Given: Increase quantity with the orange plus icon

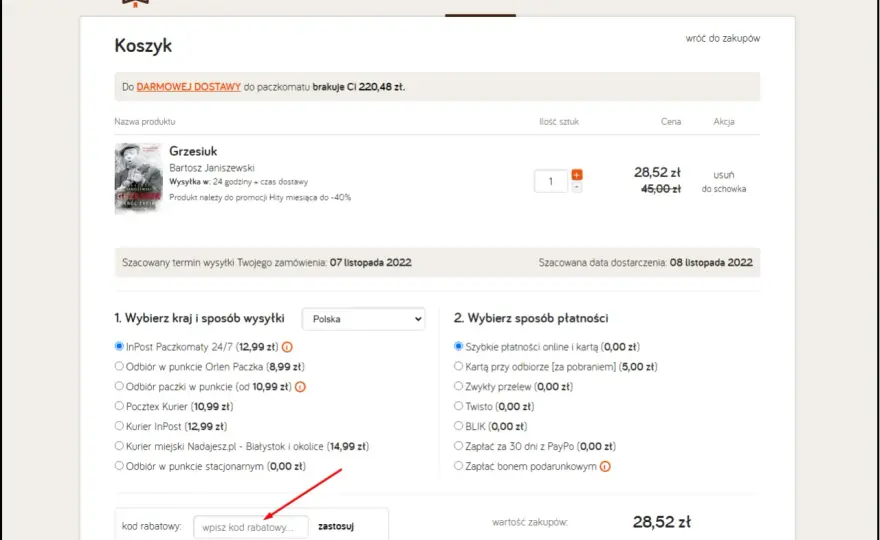Looking at the screenshot, I should pos(576,175).
